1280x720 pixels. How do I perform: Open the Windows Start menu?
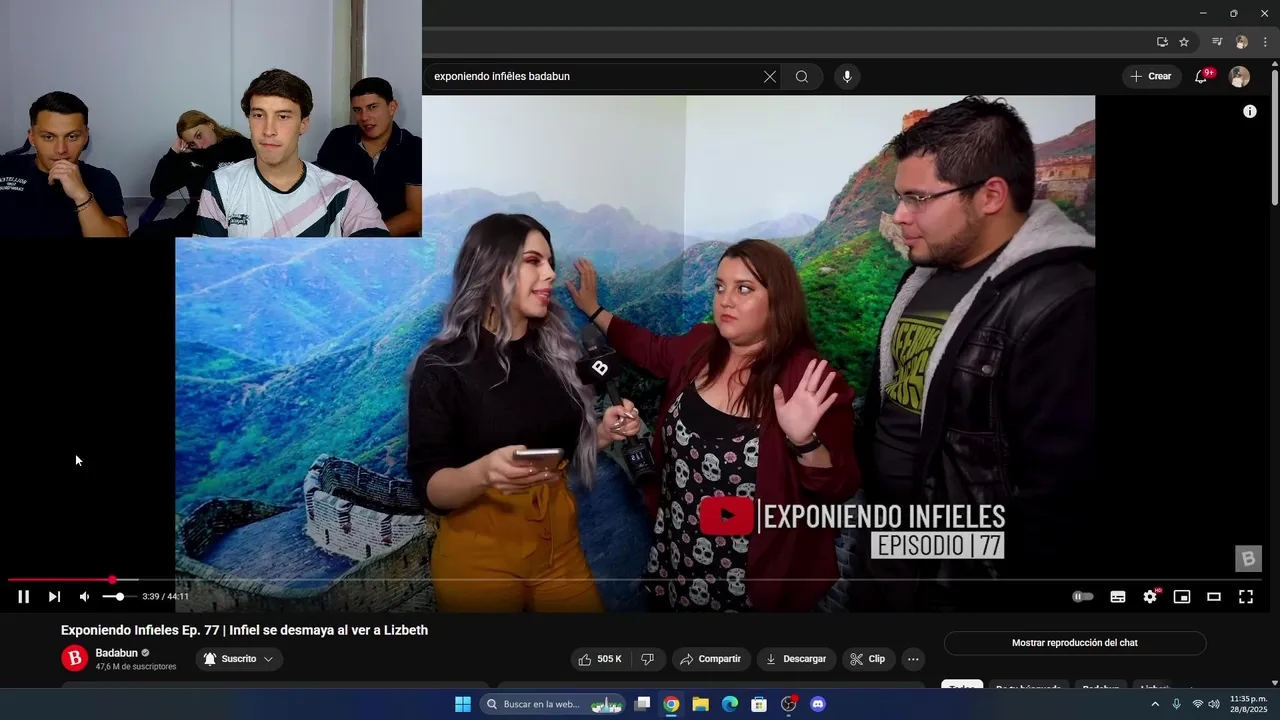click(463, 704)
